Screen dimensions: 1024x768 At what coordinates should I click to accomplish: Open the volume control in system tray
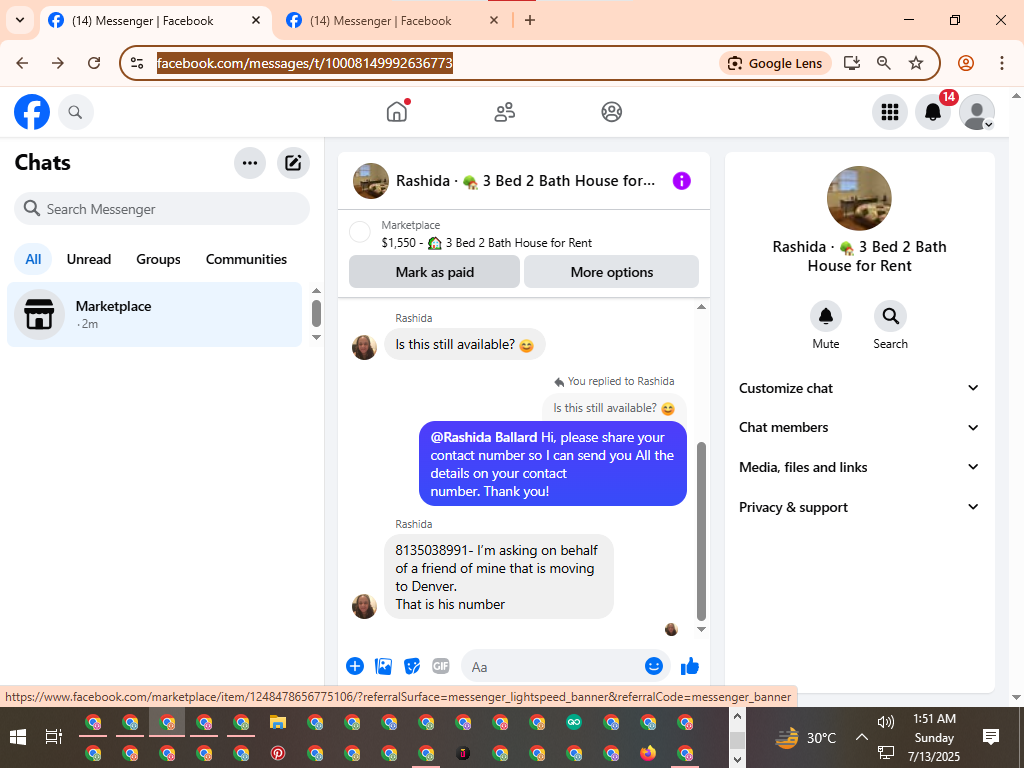pos(886,722)
